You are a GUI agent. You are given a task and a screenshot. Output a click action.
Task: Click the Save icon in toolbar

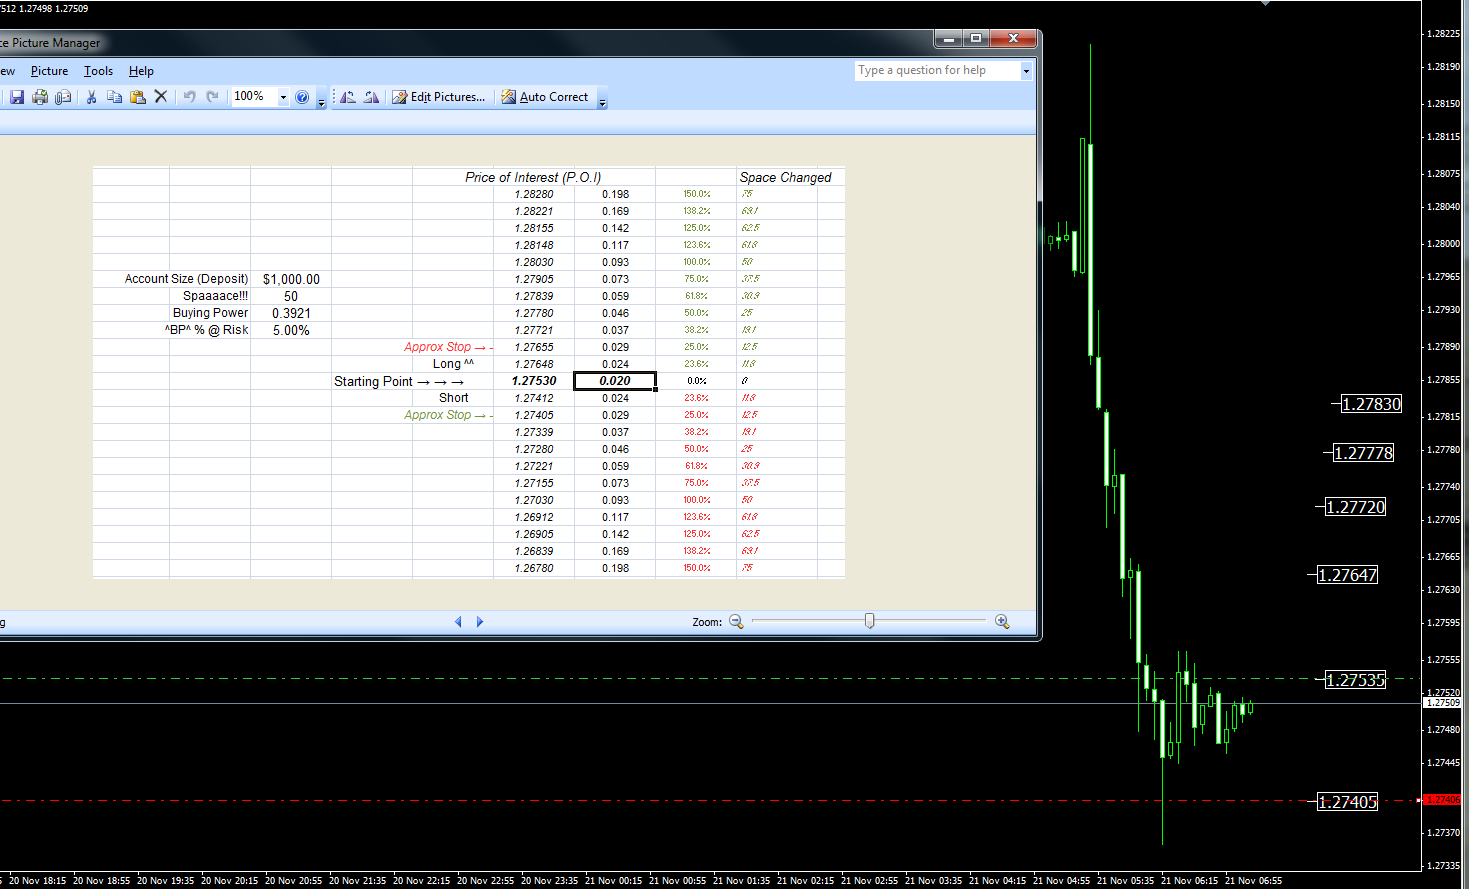coord(17,97)
